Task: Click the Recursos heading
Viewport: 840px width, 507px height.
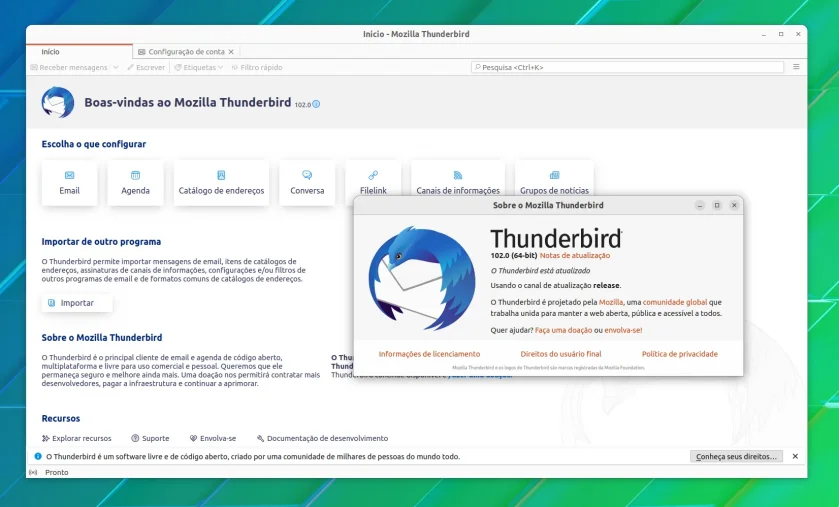Action: pyautogui.click(x=61, y=419)
